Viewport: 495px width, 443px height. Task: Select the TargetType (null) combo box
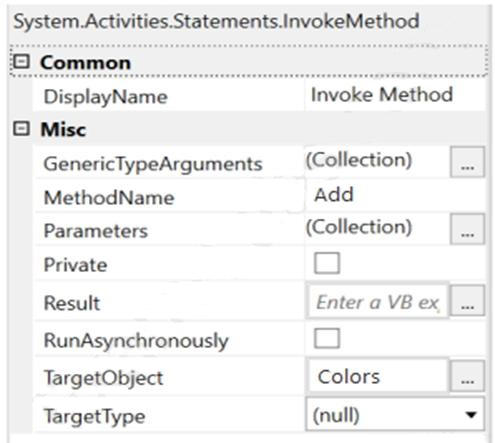tap(395, 415)
